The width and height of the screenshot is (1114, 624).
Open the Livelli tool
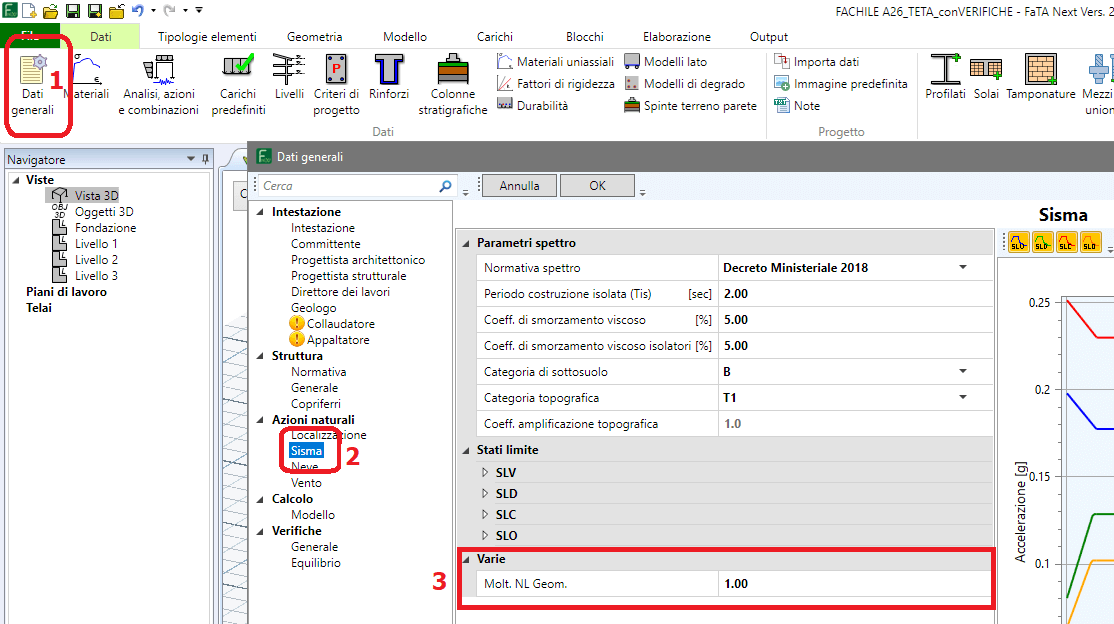[x=289, y=77]
